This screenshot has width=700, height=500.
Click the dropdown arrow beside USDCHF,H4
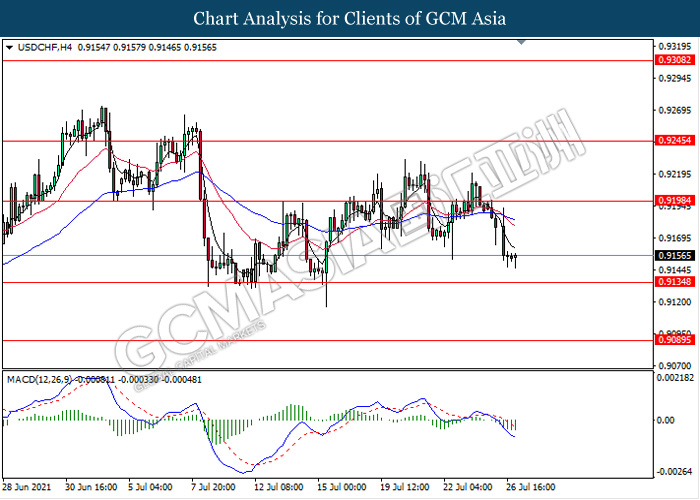click(x=9, y=47)
